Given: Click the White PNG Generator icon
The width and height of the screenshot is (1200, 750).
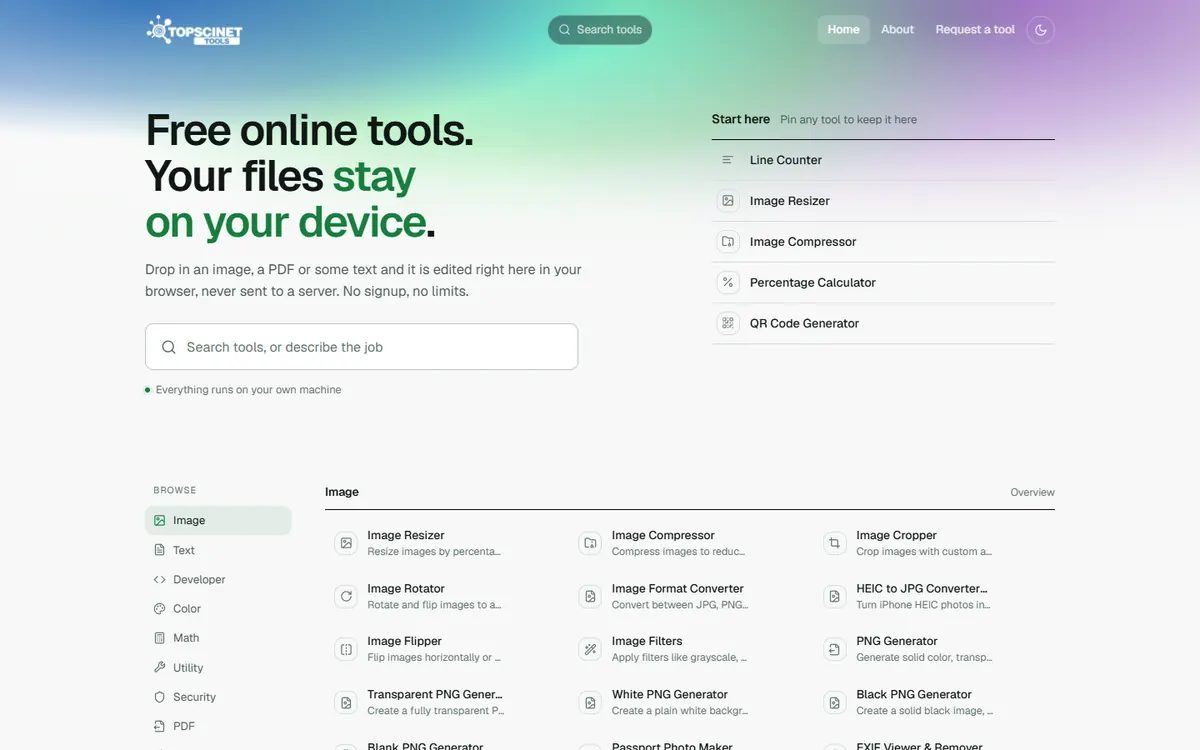Looking at the screenshot, I should click(590, 702).
